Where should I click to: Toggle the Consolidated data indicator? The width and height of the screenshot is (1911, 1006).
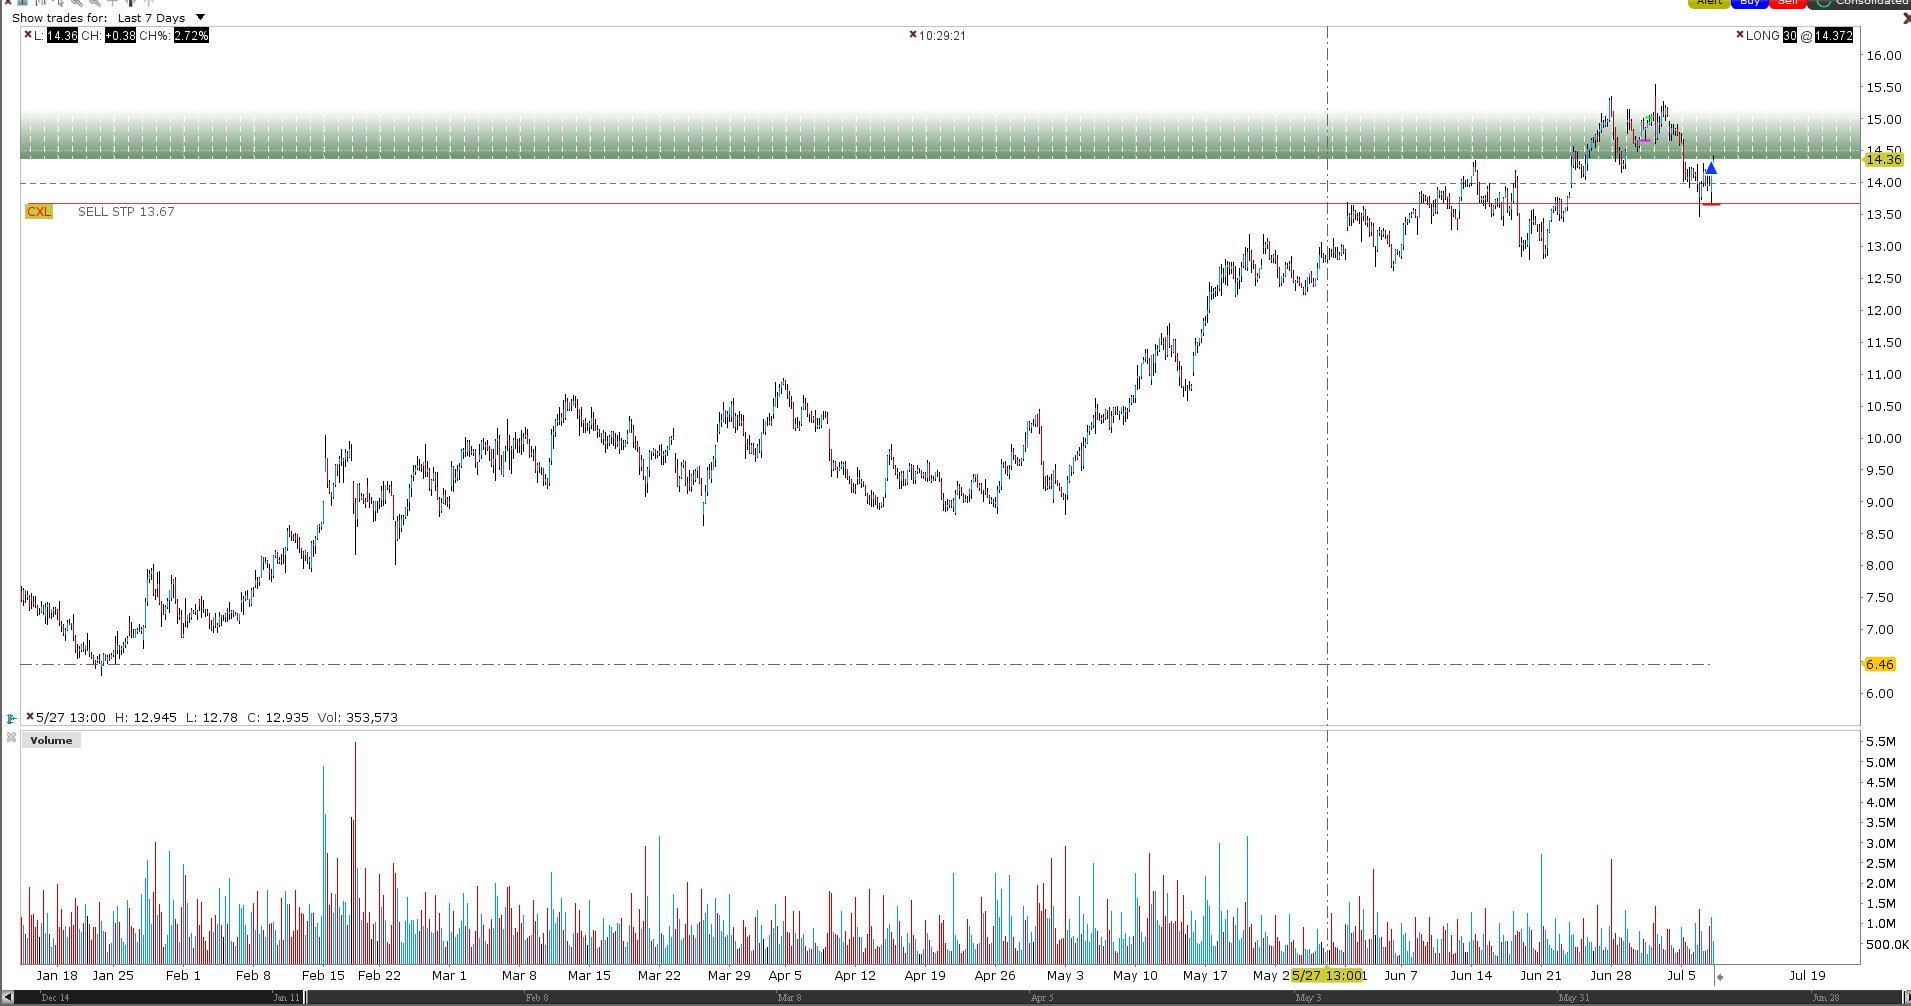1859,3
